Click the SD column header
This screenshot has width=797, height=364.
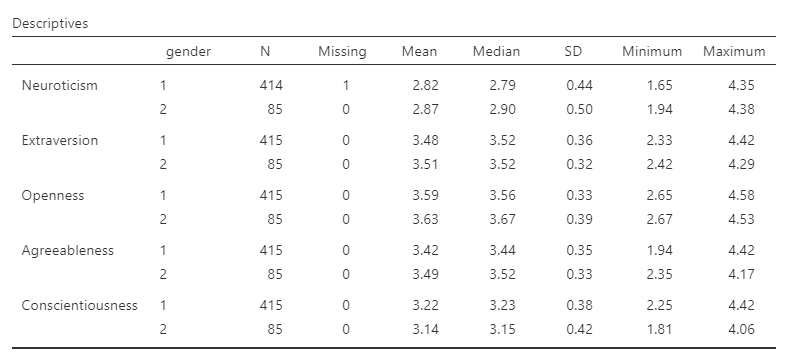pyautogui.click(x=573, y=51)
